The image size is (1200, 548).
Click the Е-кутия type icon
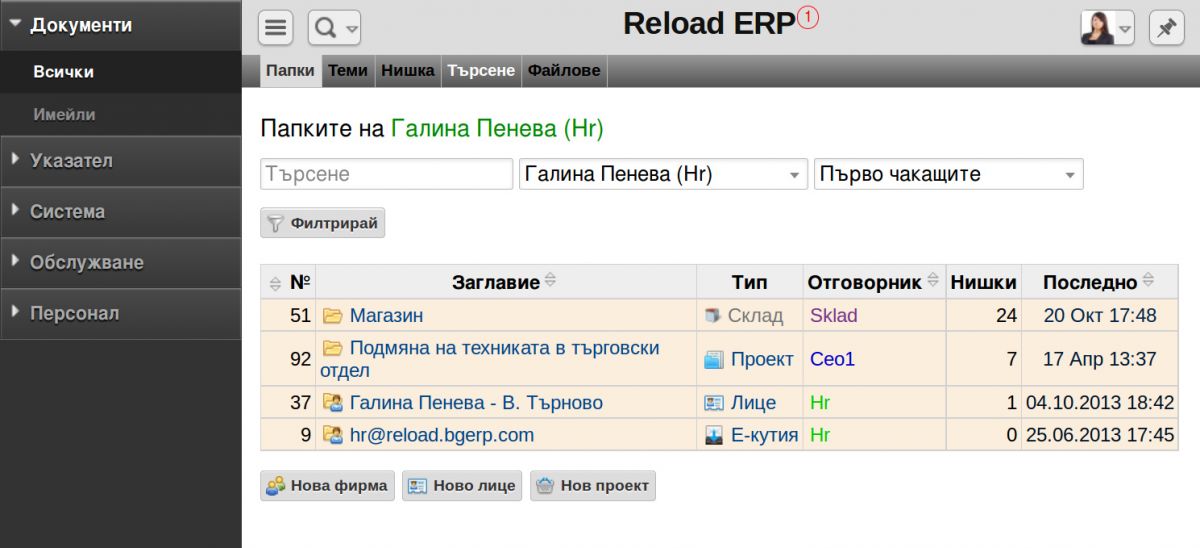pyautogui.click(x=713, y=435)
